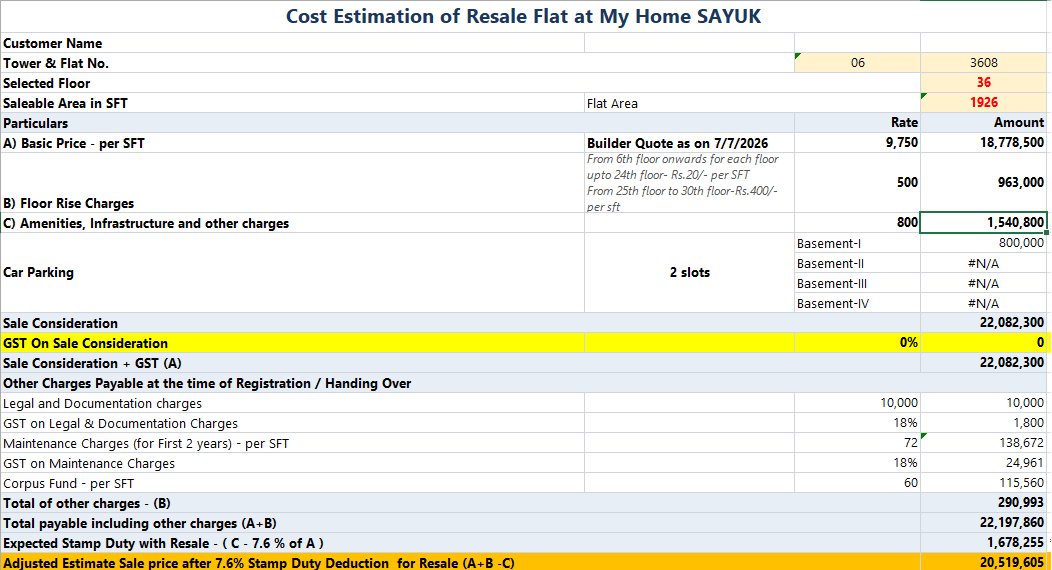Select GST on Legal amount '1,800'
The image size is (1052, 570).
click(x=984, y=423)
